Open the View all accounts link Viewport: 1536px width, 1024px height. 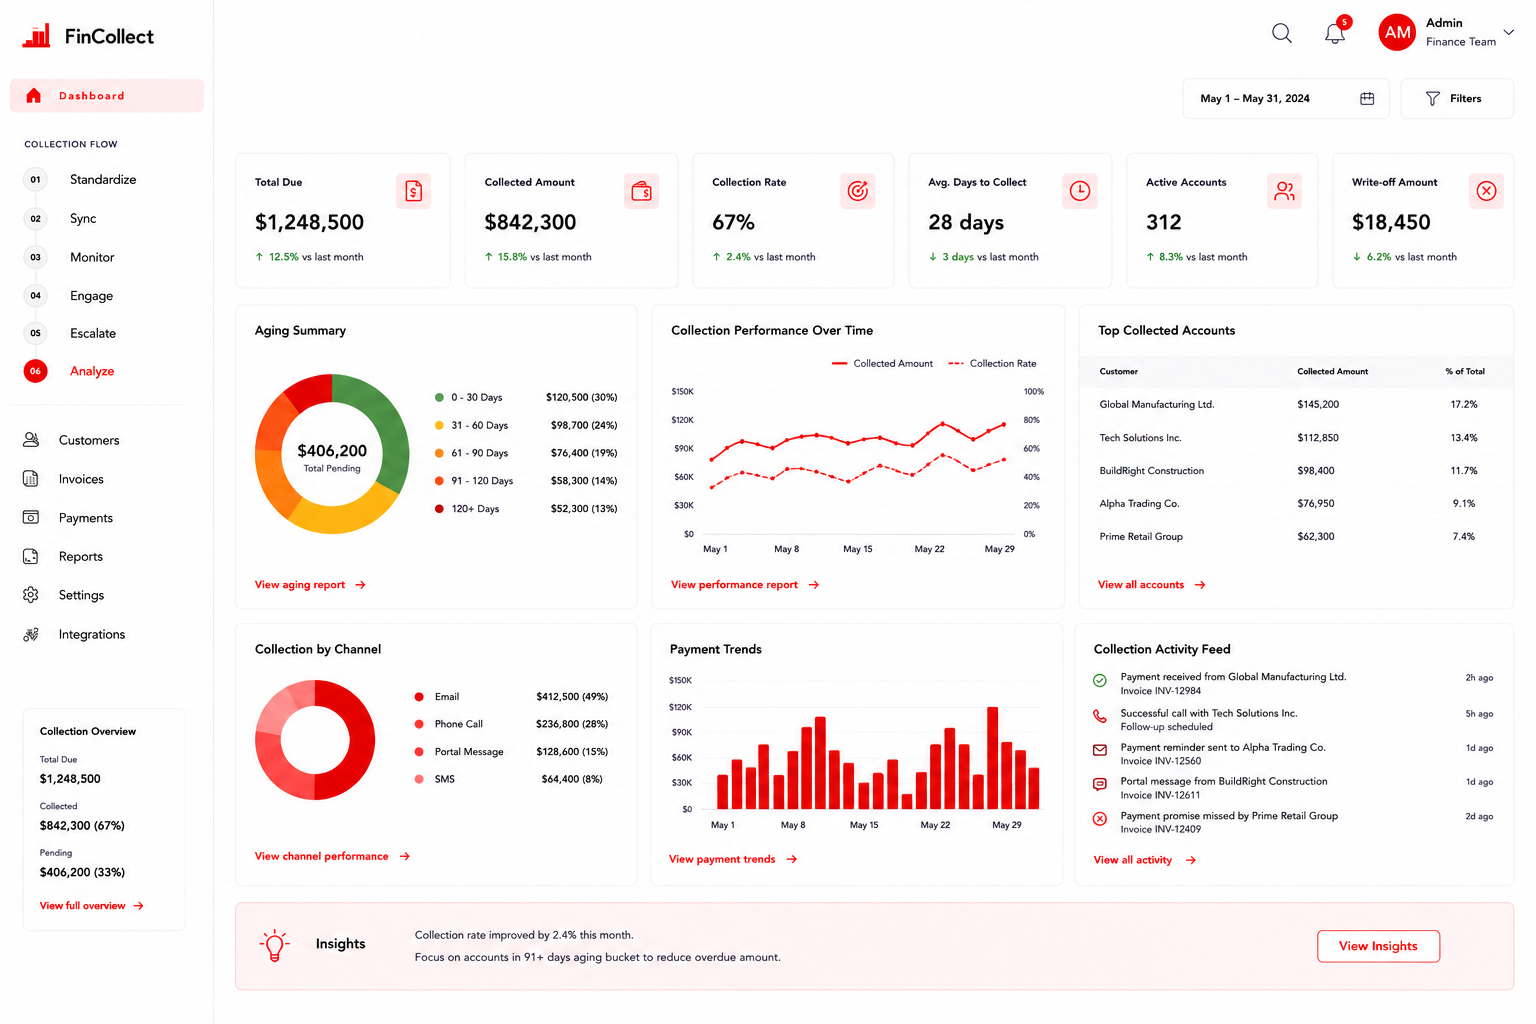[x=1151, y=585]
